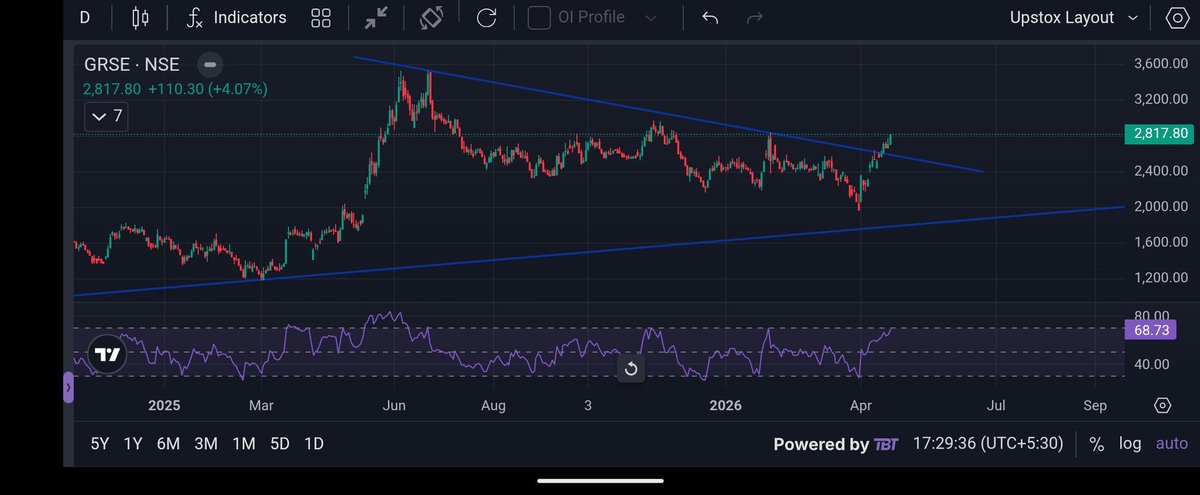The width and height of the screenshot is (1200, 495).
Task: Redo the chart action
Action: pyautogui.click(x=755, y=18)
